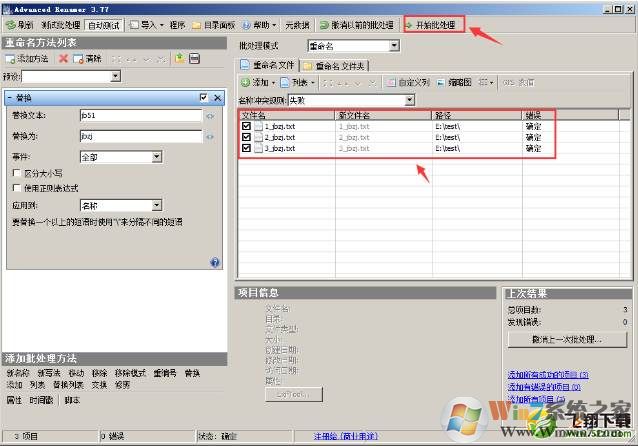Delete method with red X icon
This screenshot has width=638, height=446.
(63, 59)
